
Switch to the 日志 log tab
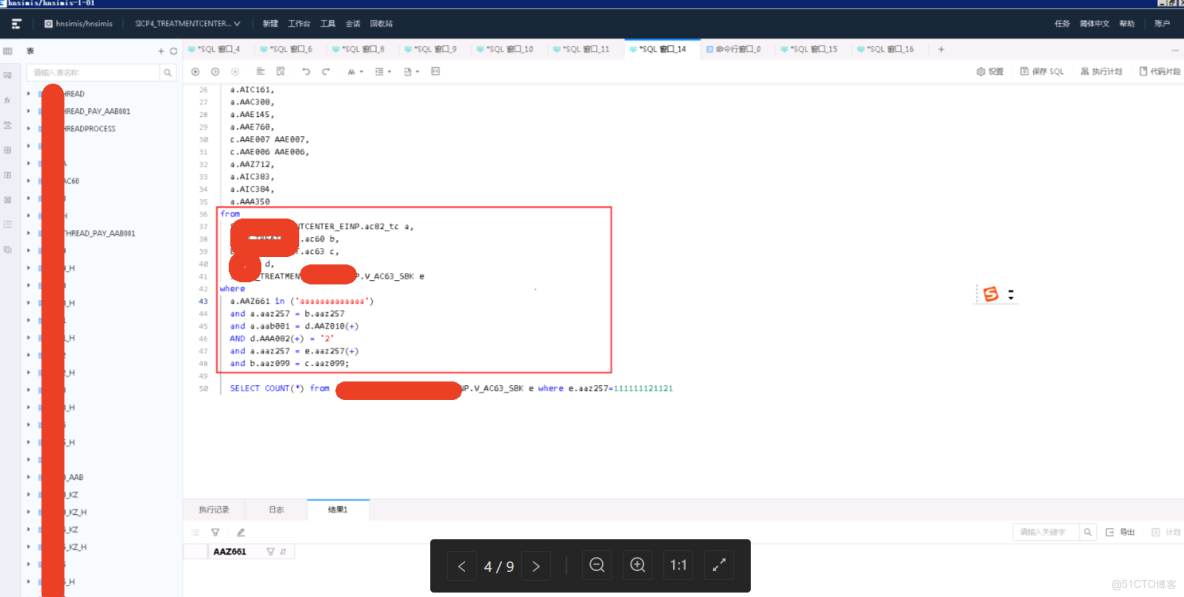(276, 509)
